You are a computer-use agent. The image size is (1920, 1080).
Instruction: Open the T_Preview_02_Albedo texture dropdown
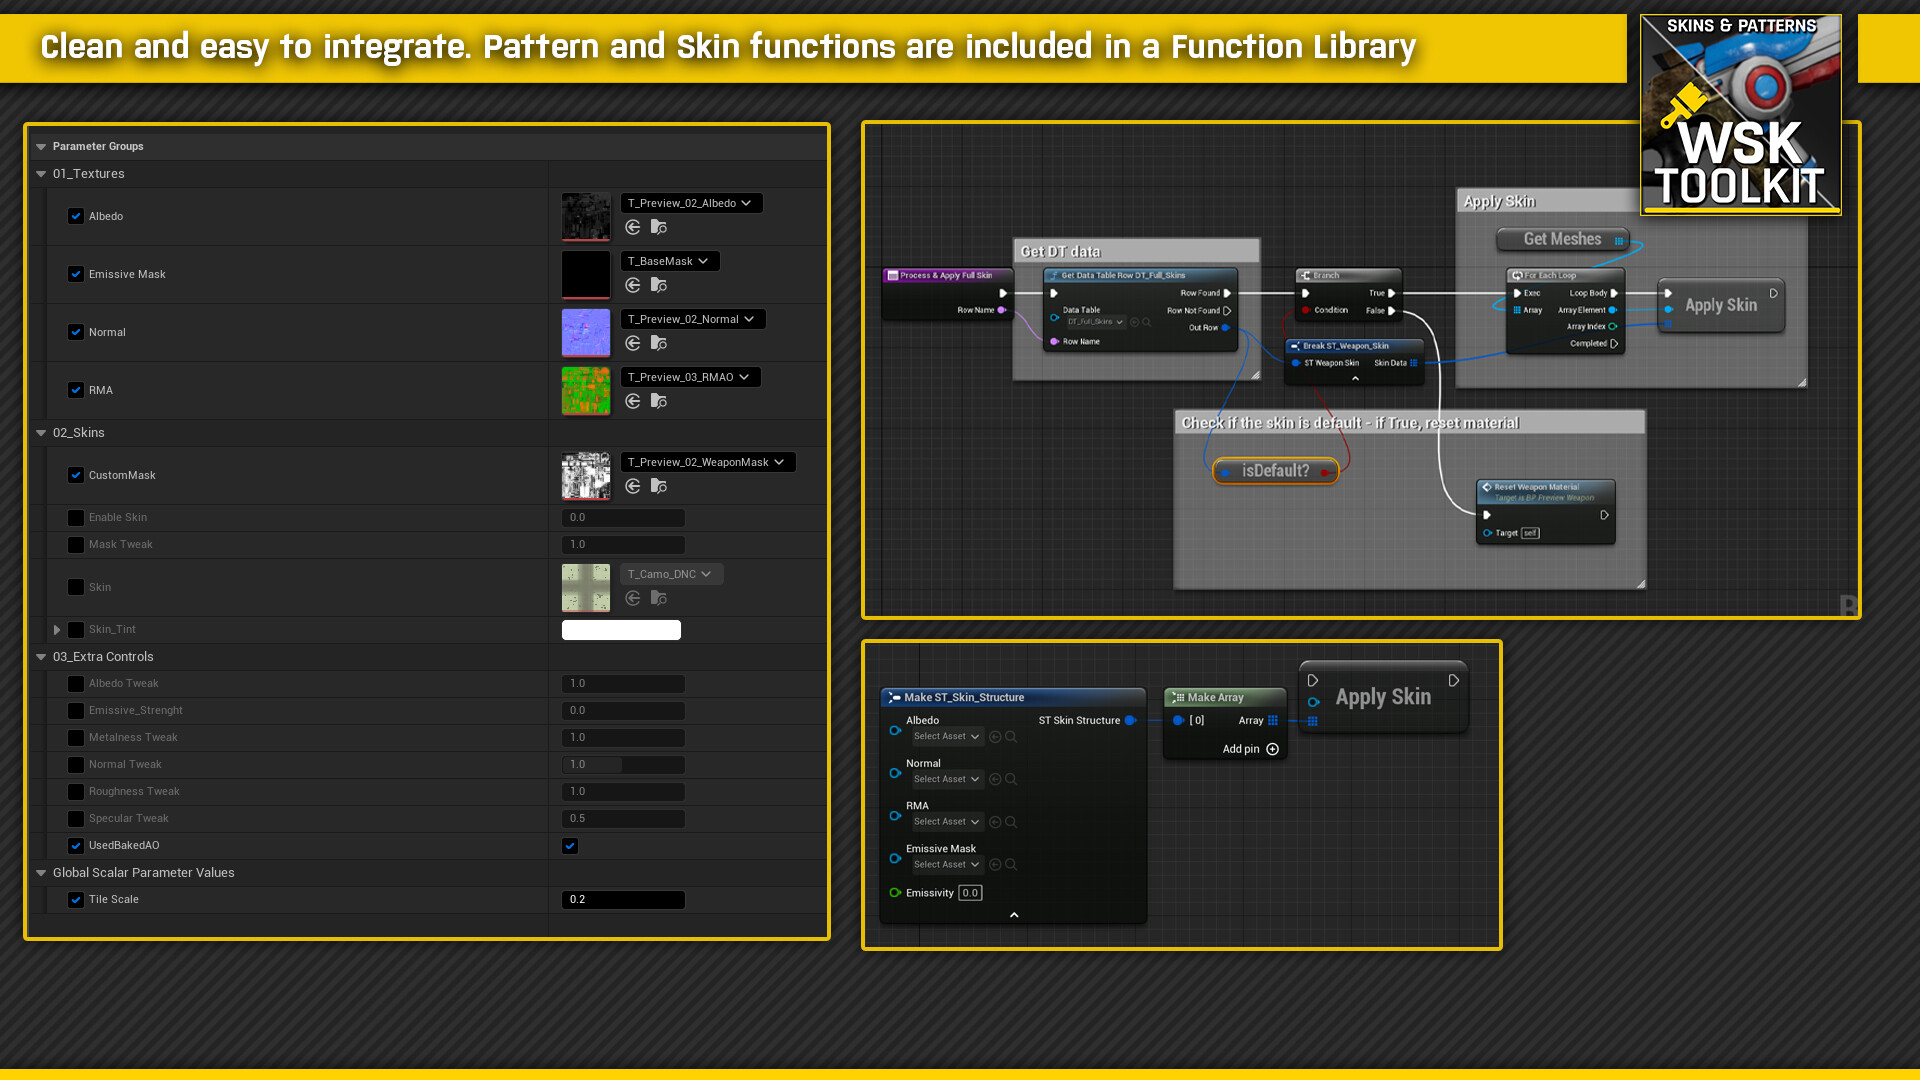(691, 203)
